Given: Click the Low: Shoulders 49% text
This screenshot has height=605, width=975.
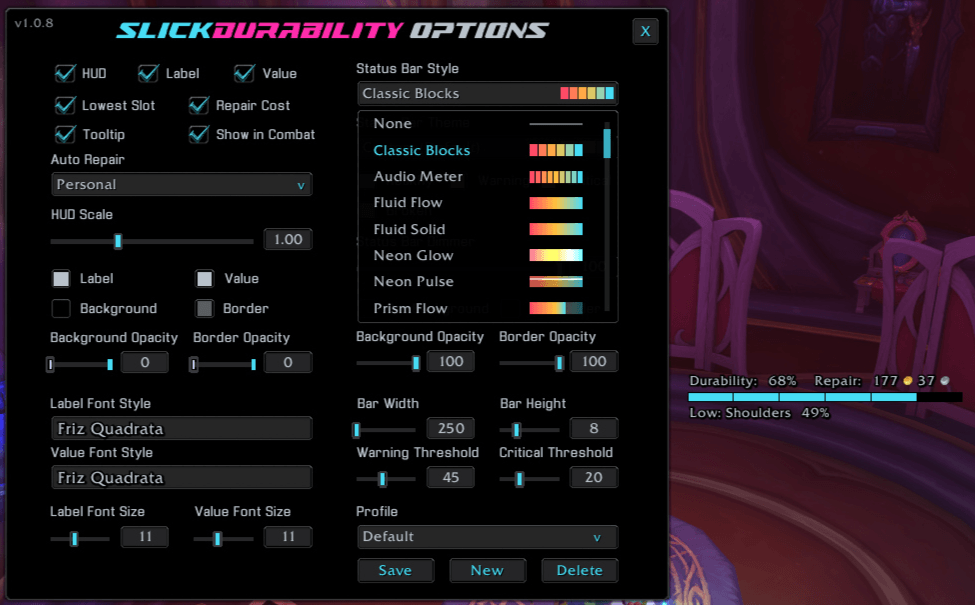Looking at the screenshot, I should click(759, 413).
